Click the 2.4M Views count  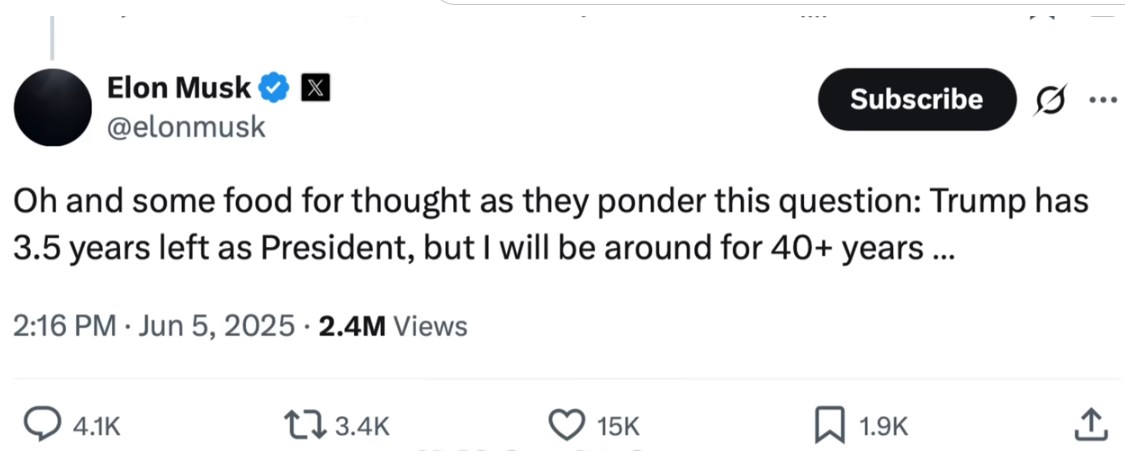pyautogui.click(x=391, y=326)
